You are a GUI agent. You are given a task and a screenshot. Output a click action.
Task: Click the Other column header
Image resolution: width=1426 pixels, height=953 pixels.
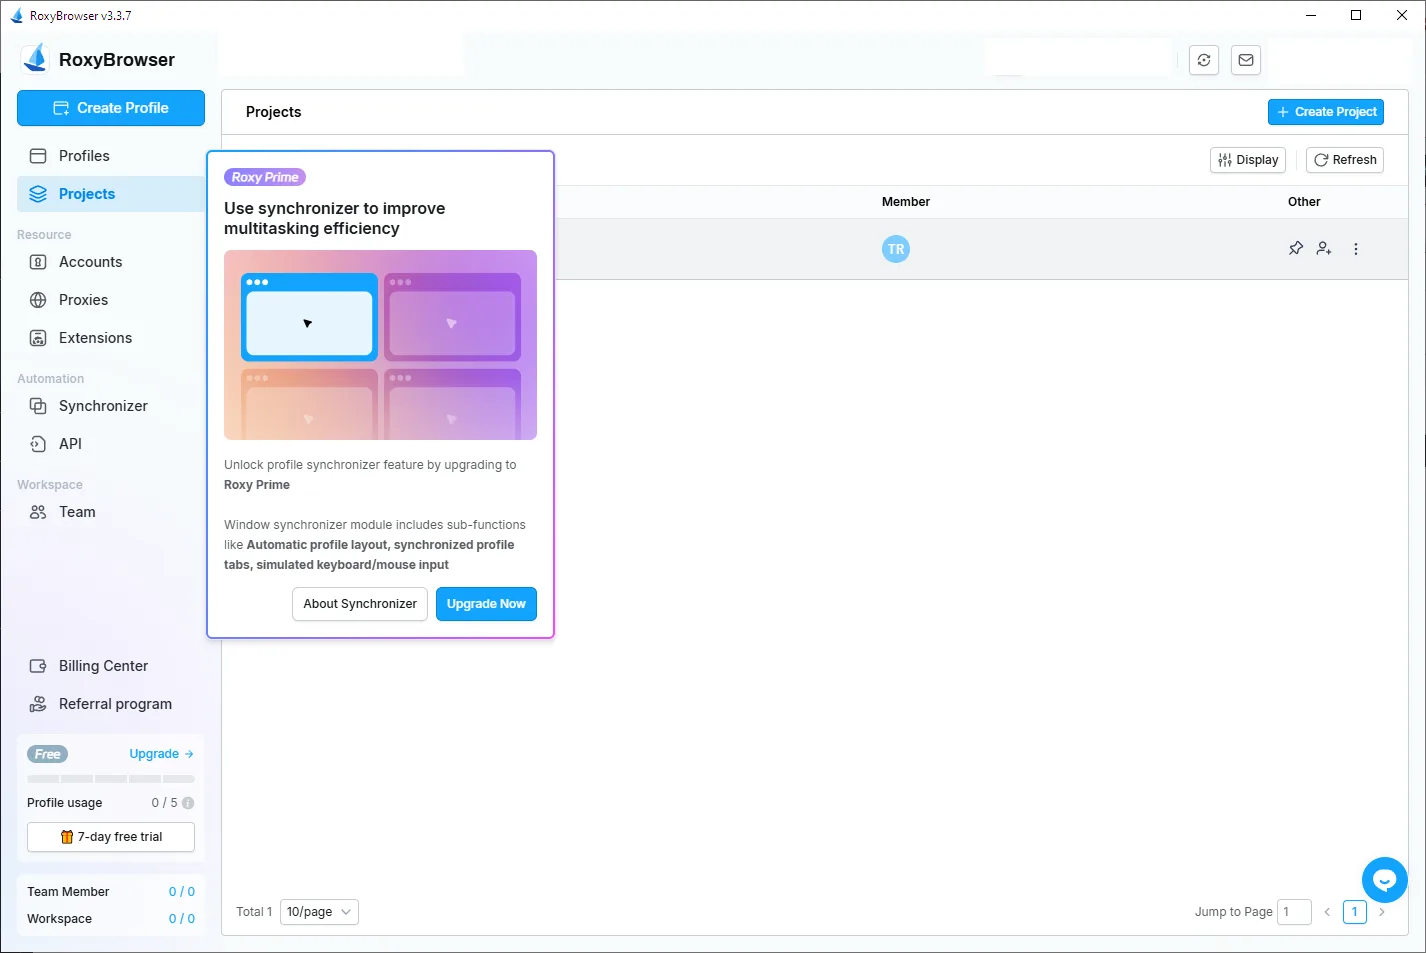tap(1304, 202)
